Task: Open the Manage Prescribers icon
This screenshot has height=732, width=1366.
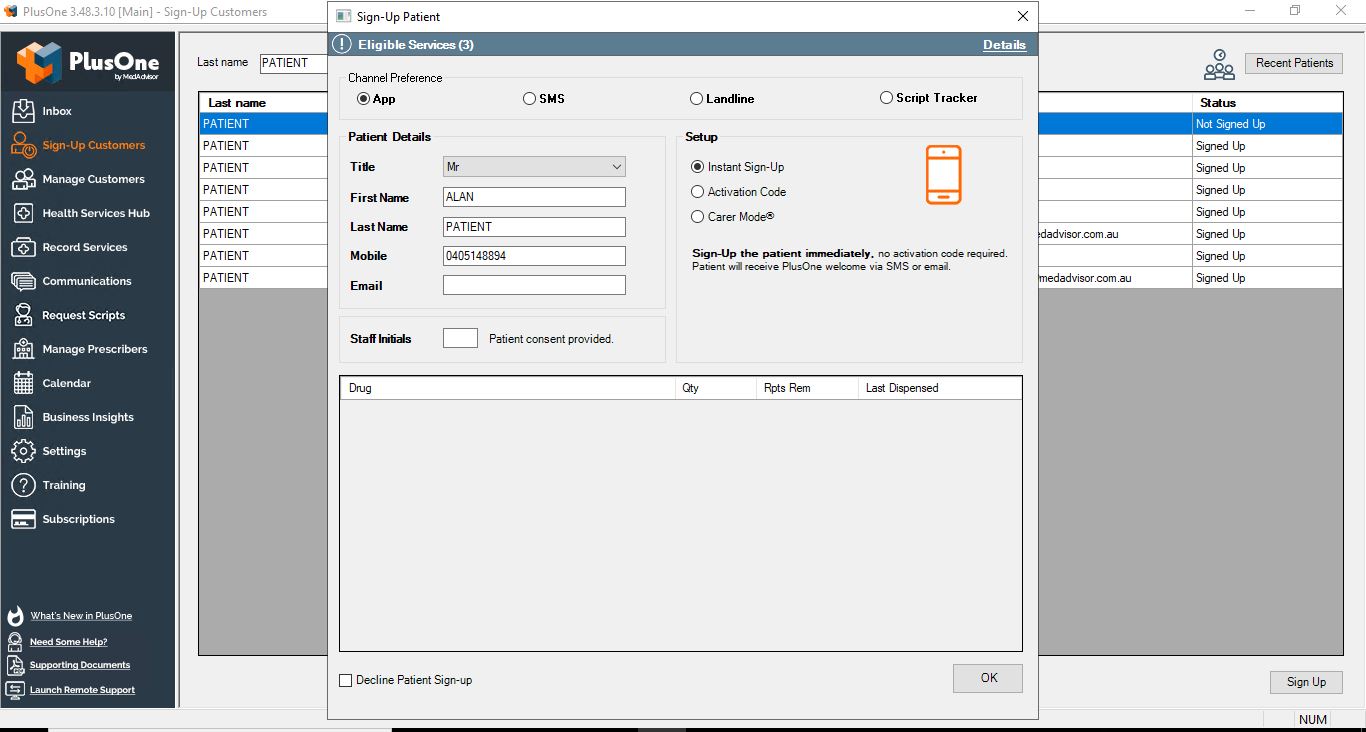Action: pyautogui.click(x=24, y=349)
